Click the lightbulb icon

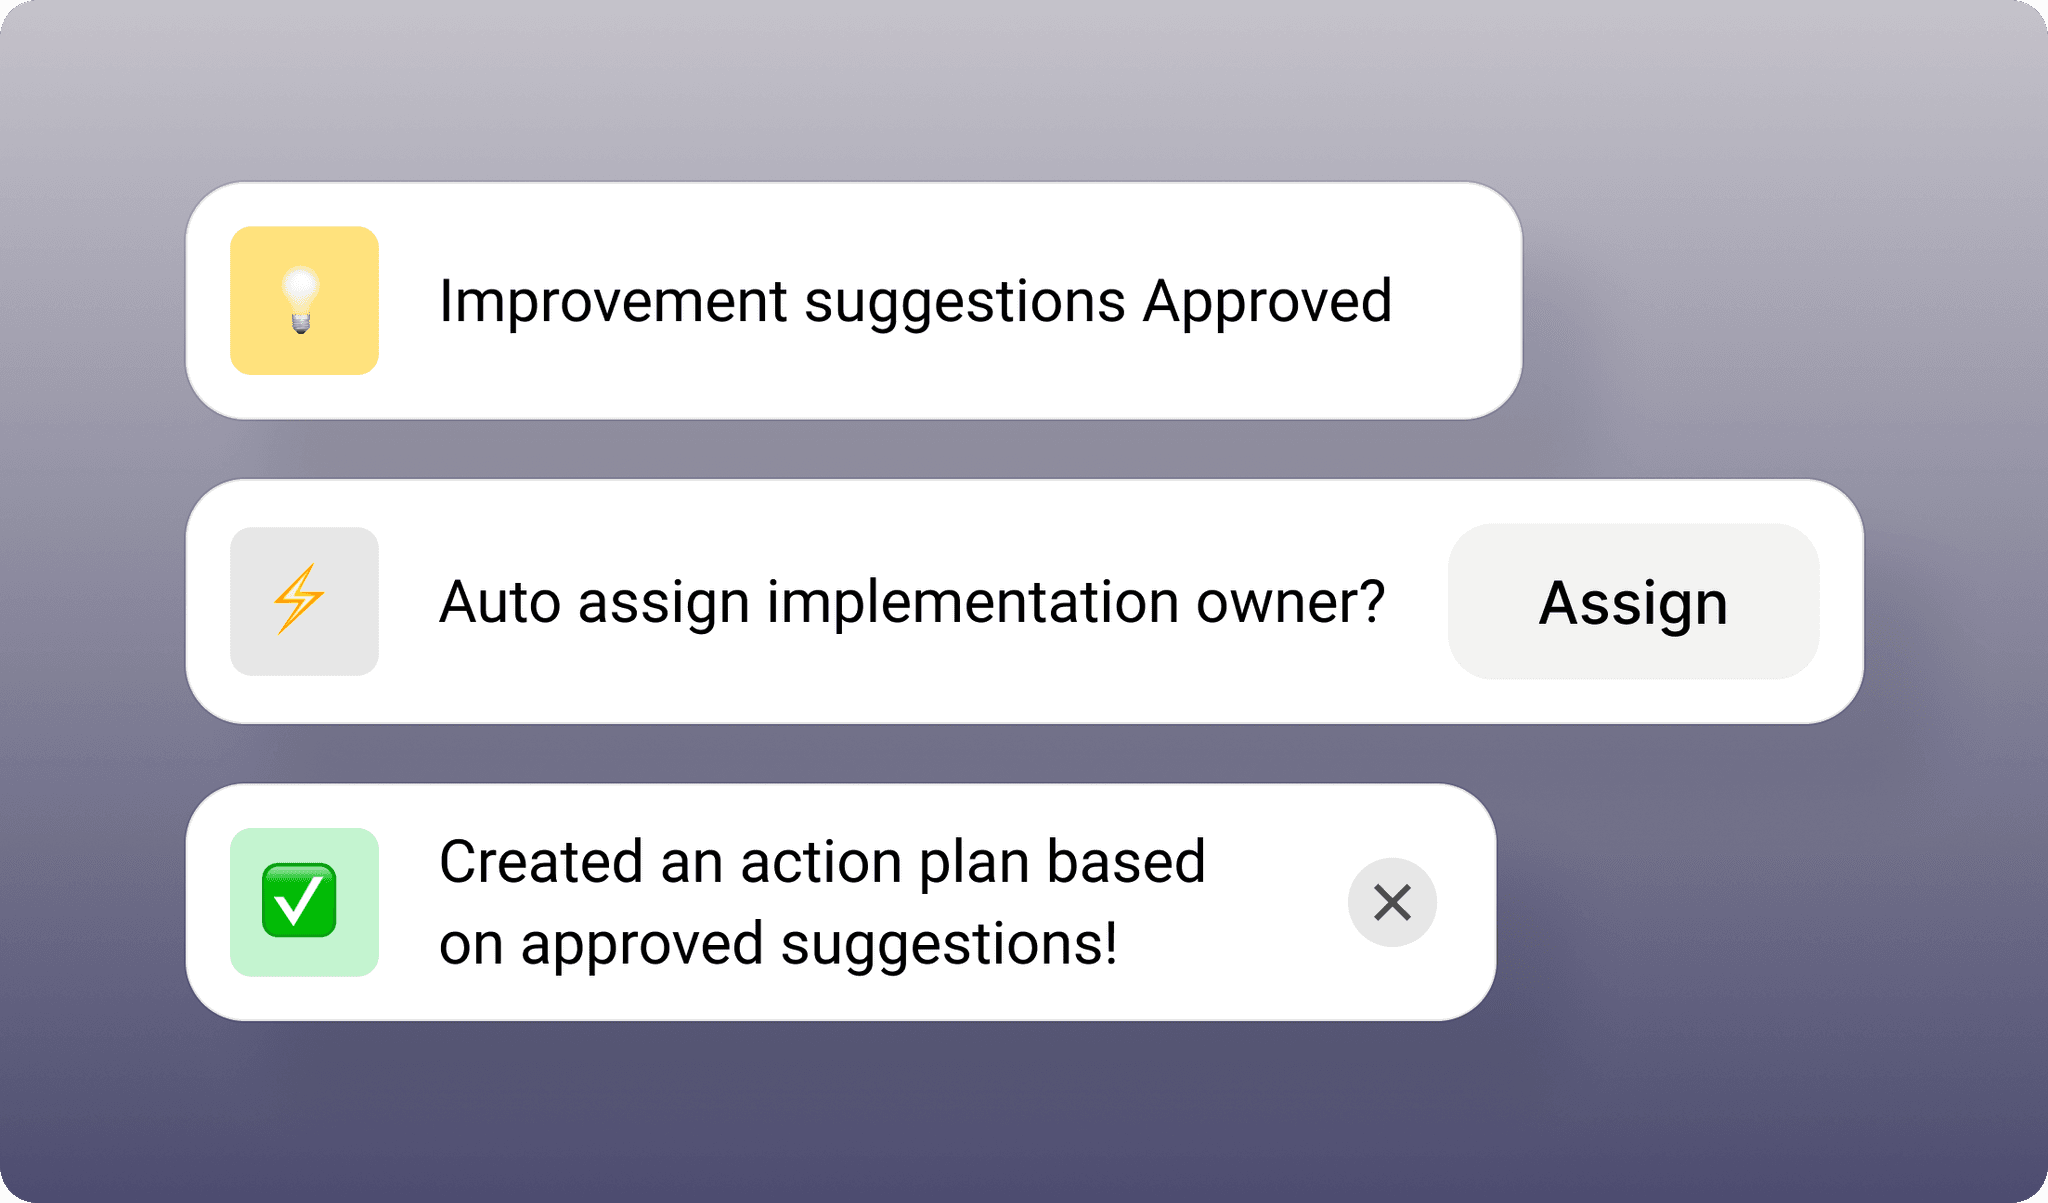(301, 299)
